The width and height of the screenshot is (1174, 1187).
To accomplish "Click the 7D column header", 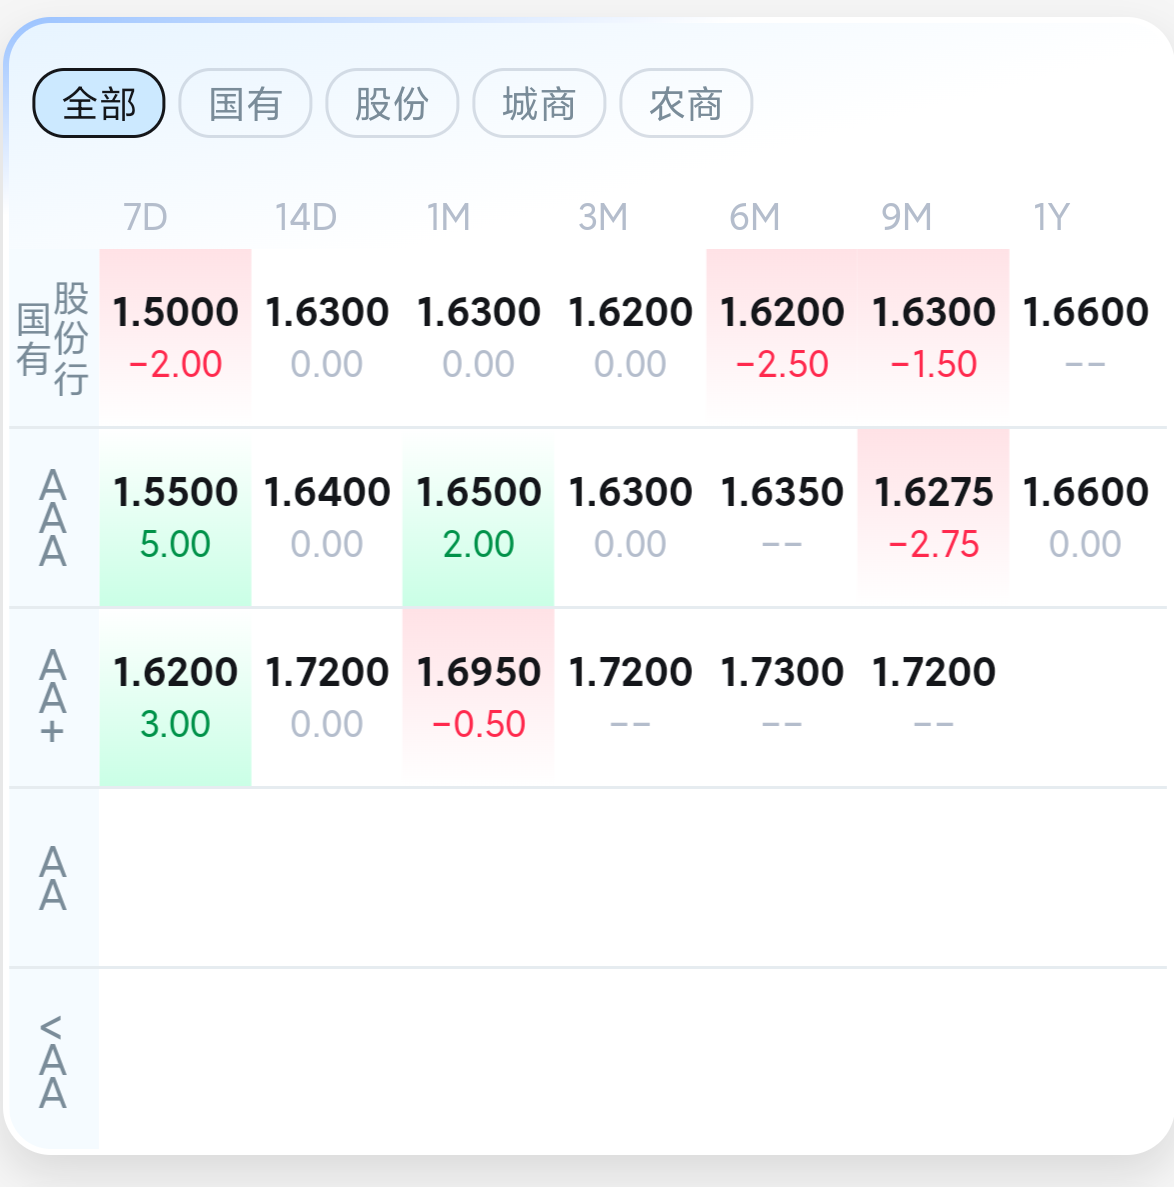I will (145, 217).
